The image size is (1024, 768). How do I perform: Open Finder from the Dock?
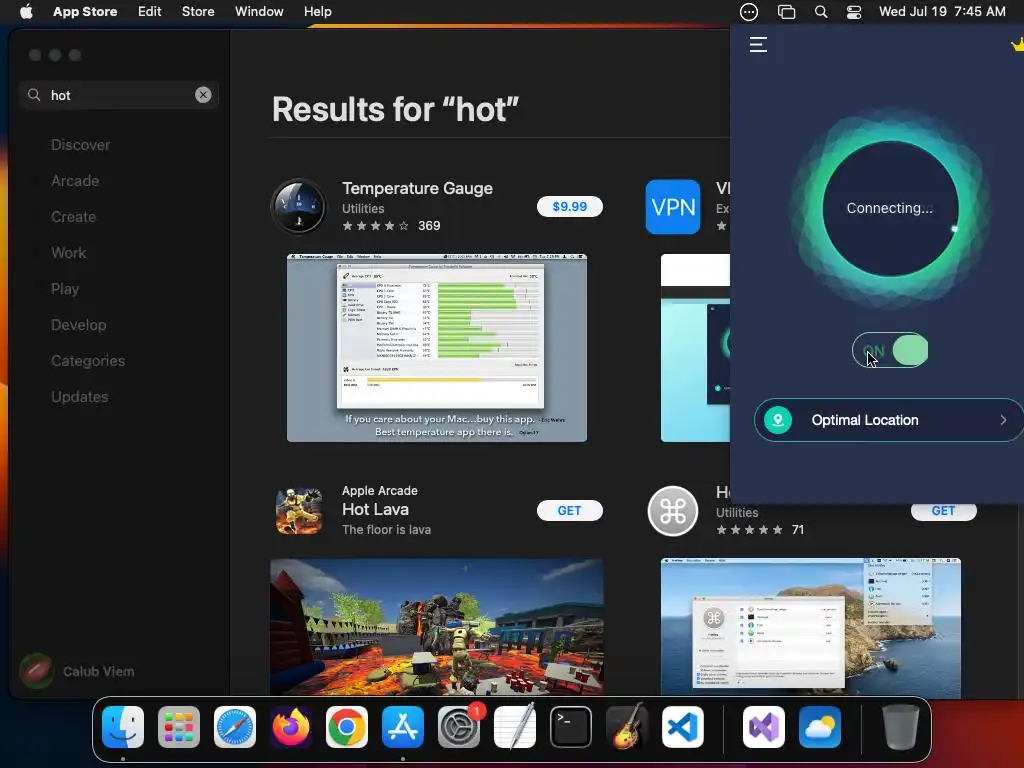tap(123, 727)
